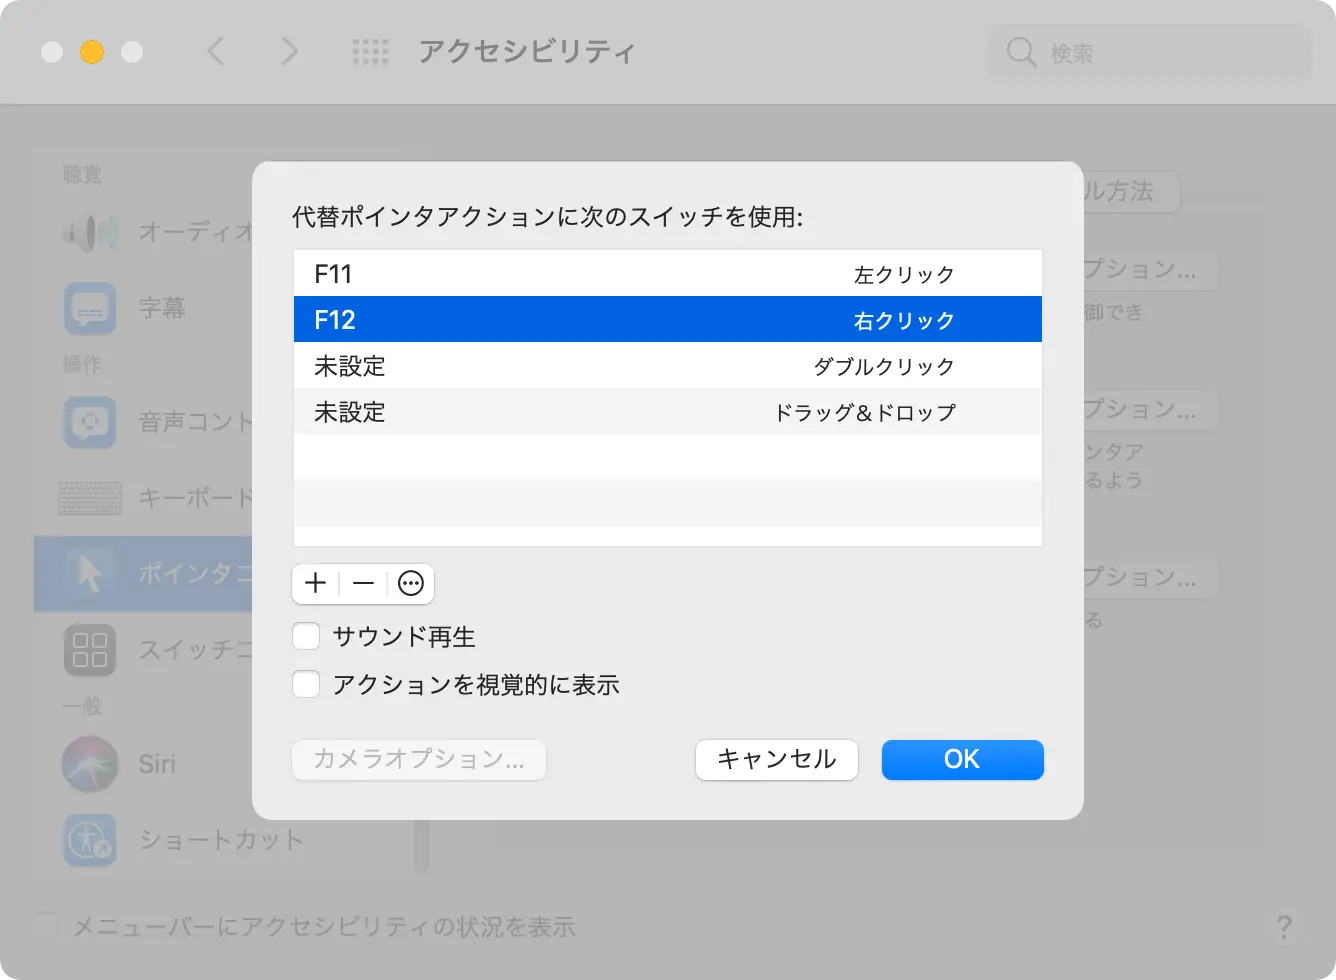This screenshot has width=1336, height=980.
Task: Select the ダブルクリック row in the list
Action: coord(667,366)
